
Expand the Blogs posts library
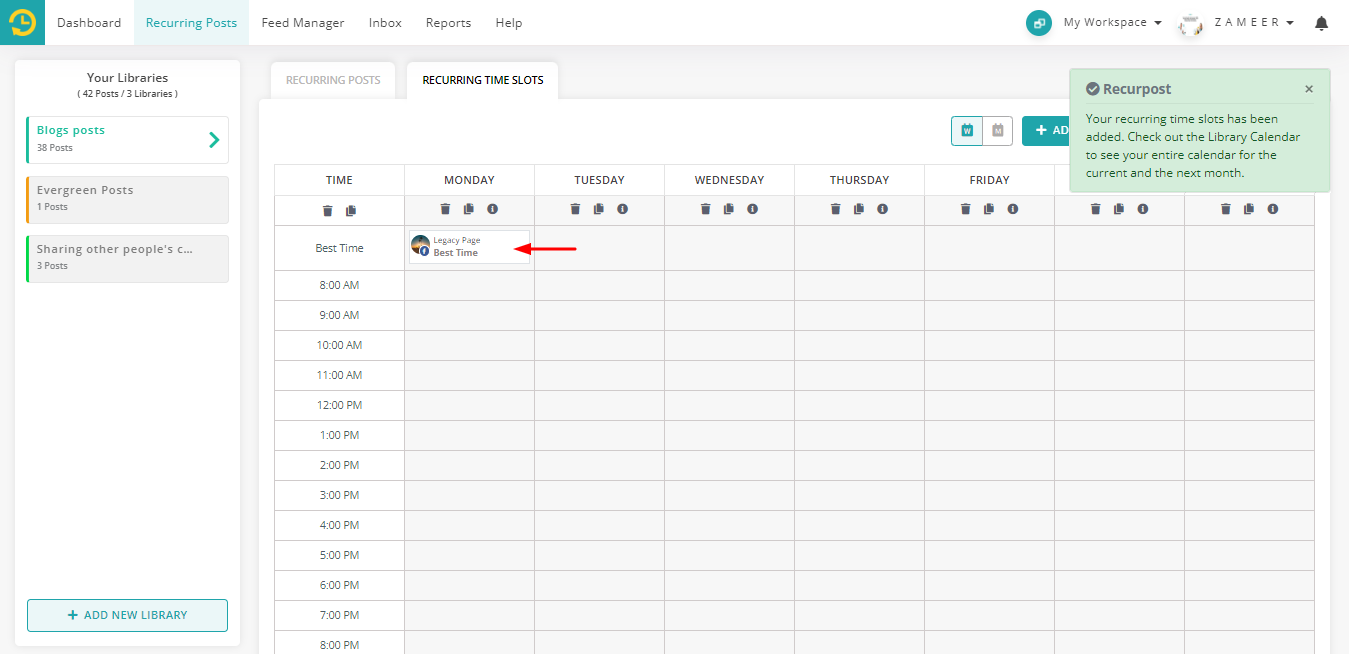(x=213, y=140)
